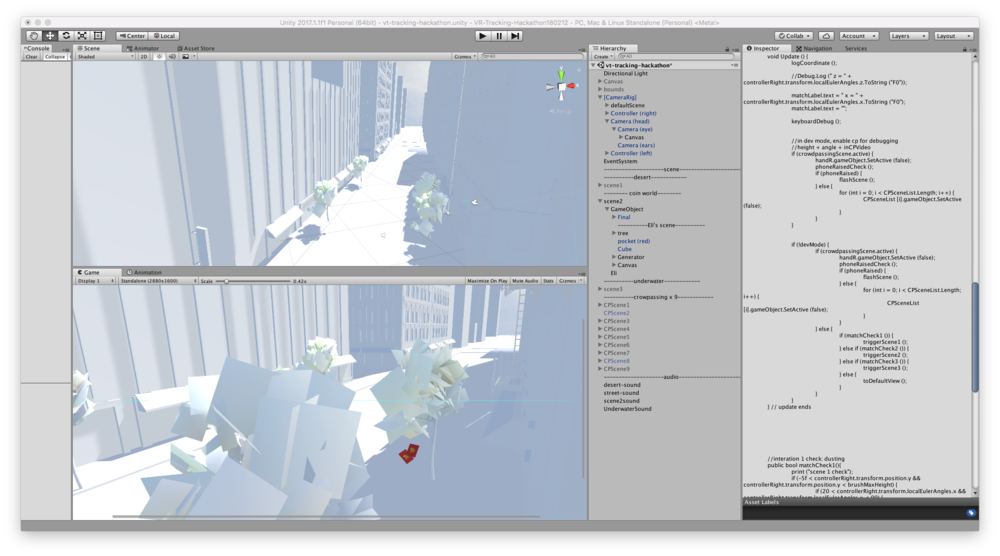Switch to the Navigation tab
Image resolution: width=1000 pixels, height=556 pixels.
[x=816, y=47]
